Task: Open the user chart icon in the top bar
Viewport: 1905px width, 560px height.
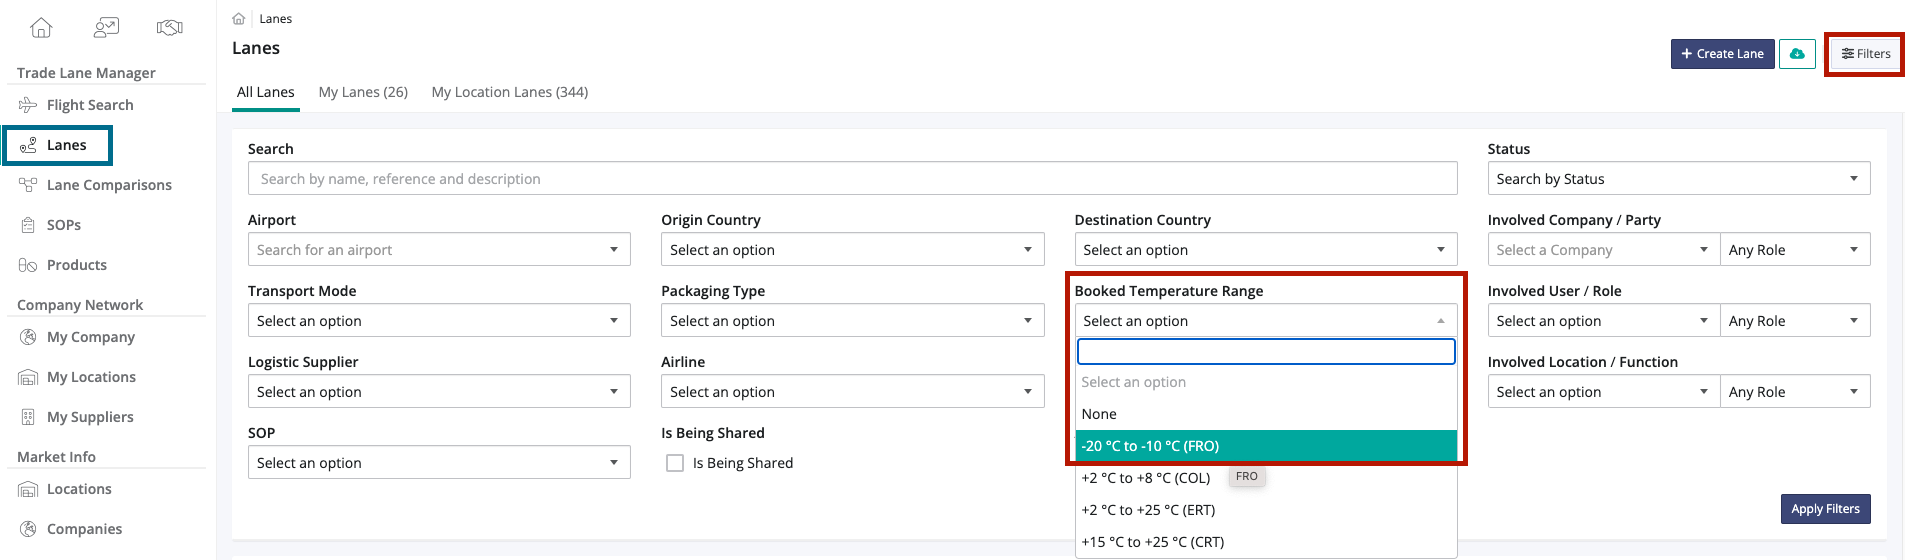Action: click(106, 28)
